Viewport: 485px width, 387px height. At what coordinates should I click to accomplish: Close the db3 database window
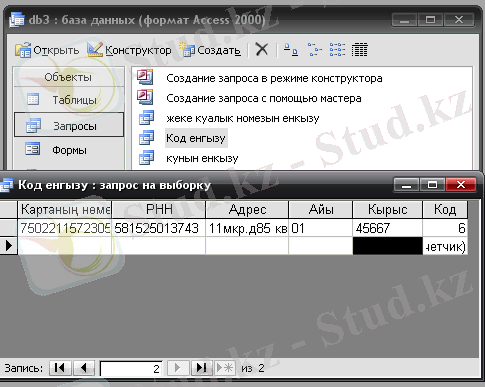click(x=459, y=20)
